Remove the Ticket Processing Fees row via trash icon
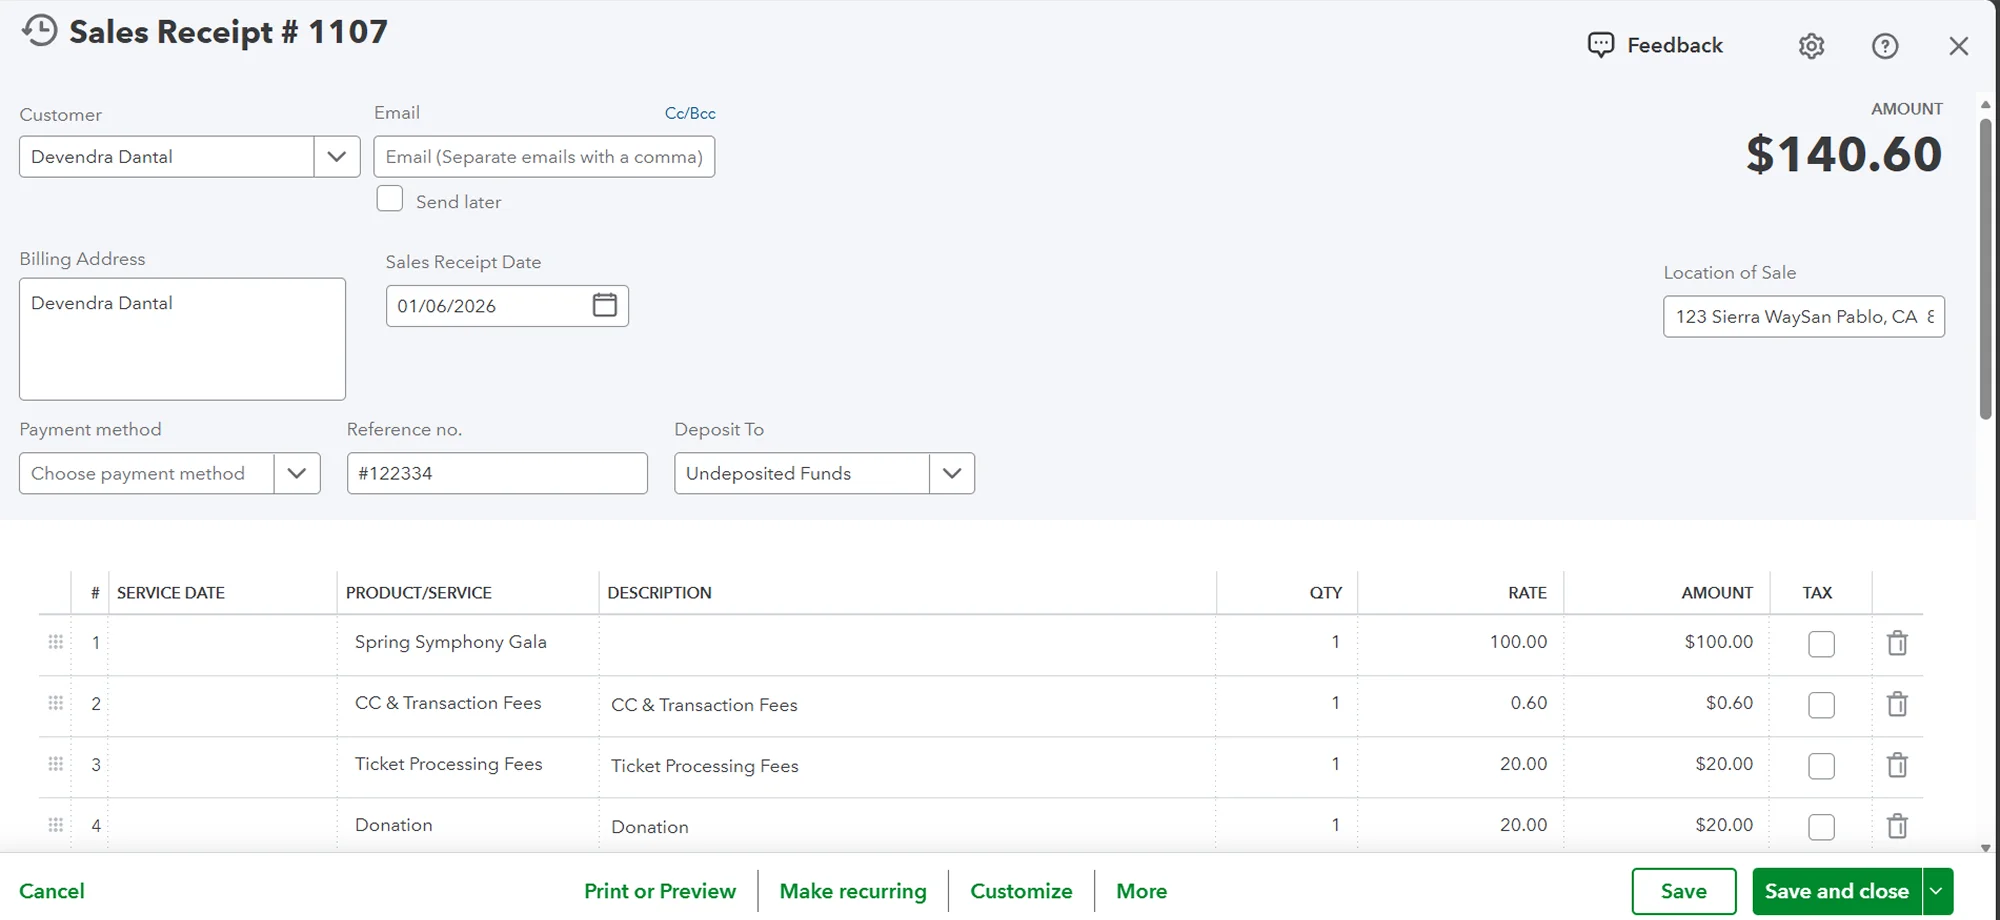The image size is (2000, 920). click(1897, 765)
